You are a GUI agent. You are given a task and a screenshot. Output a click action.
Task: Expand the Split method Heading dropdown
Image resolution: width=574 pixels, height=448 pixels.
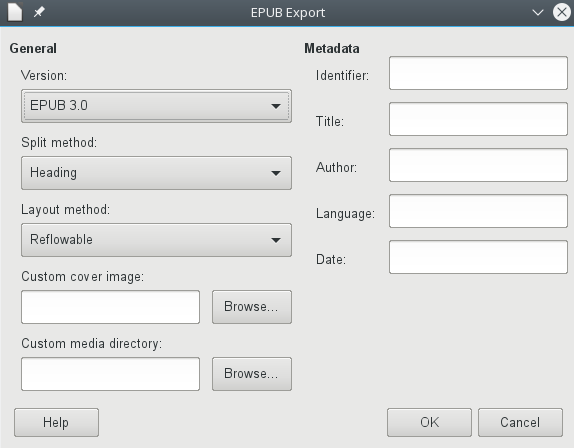pos(156,173)
